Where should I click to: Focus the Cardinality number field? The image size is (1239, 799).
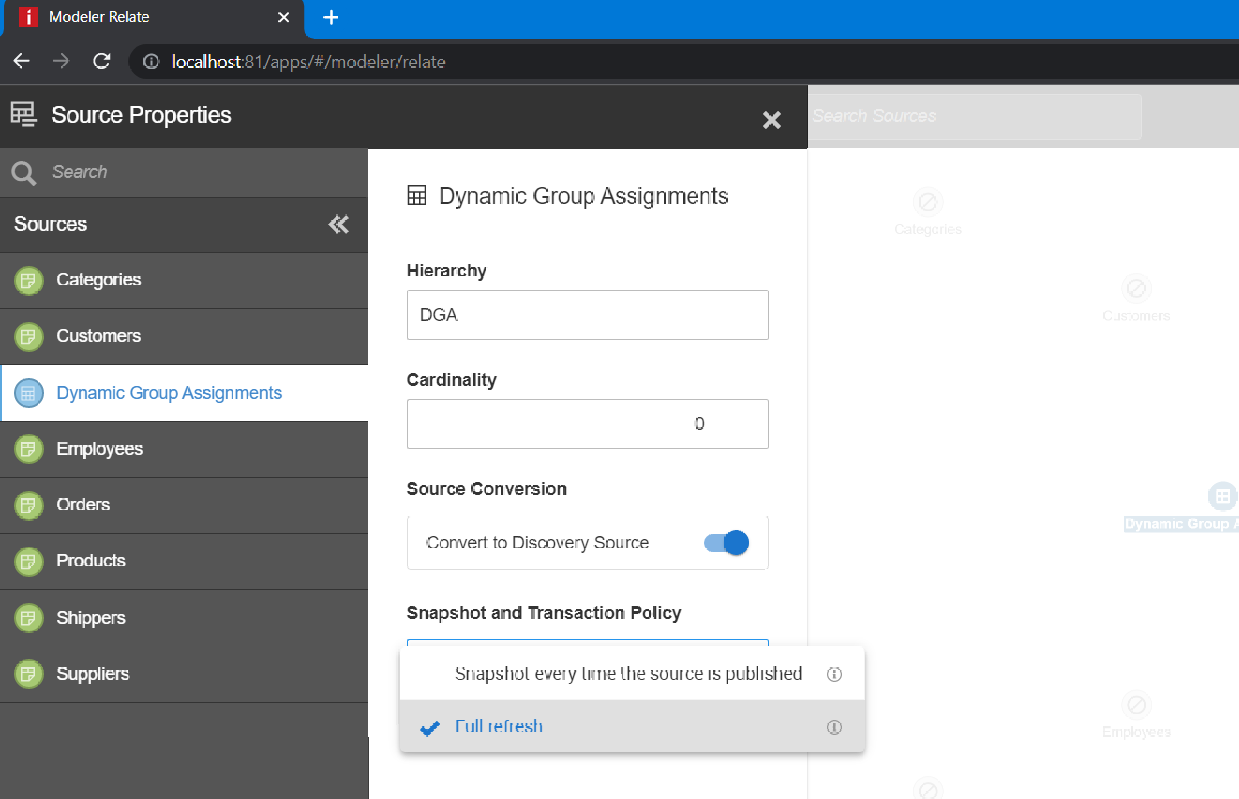pyautogui.click(x=588, y=424)
